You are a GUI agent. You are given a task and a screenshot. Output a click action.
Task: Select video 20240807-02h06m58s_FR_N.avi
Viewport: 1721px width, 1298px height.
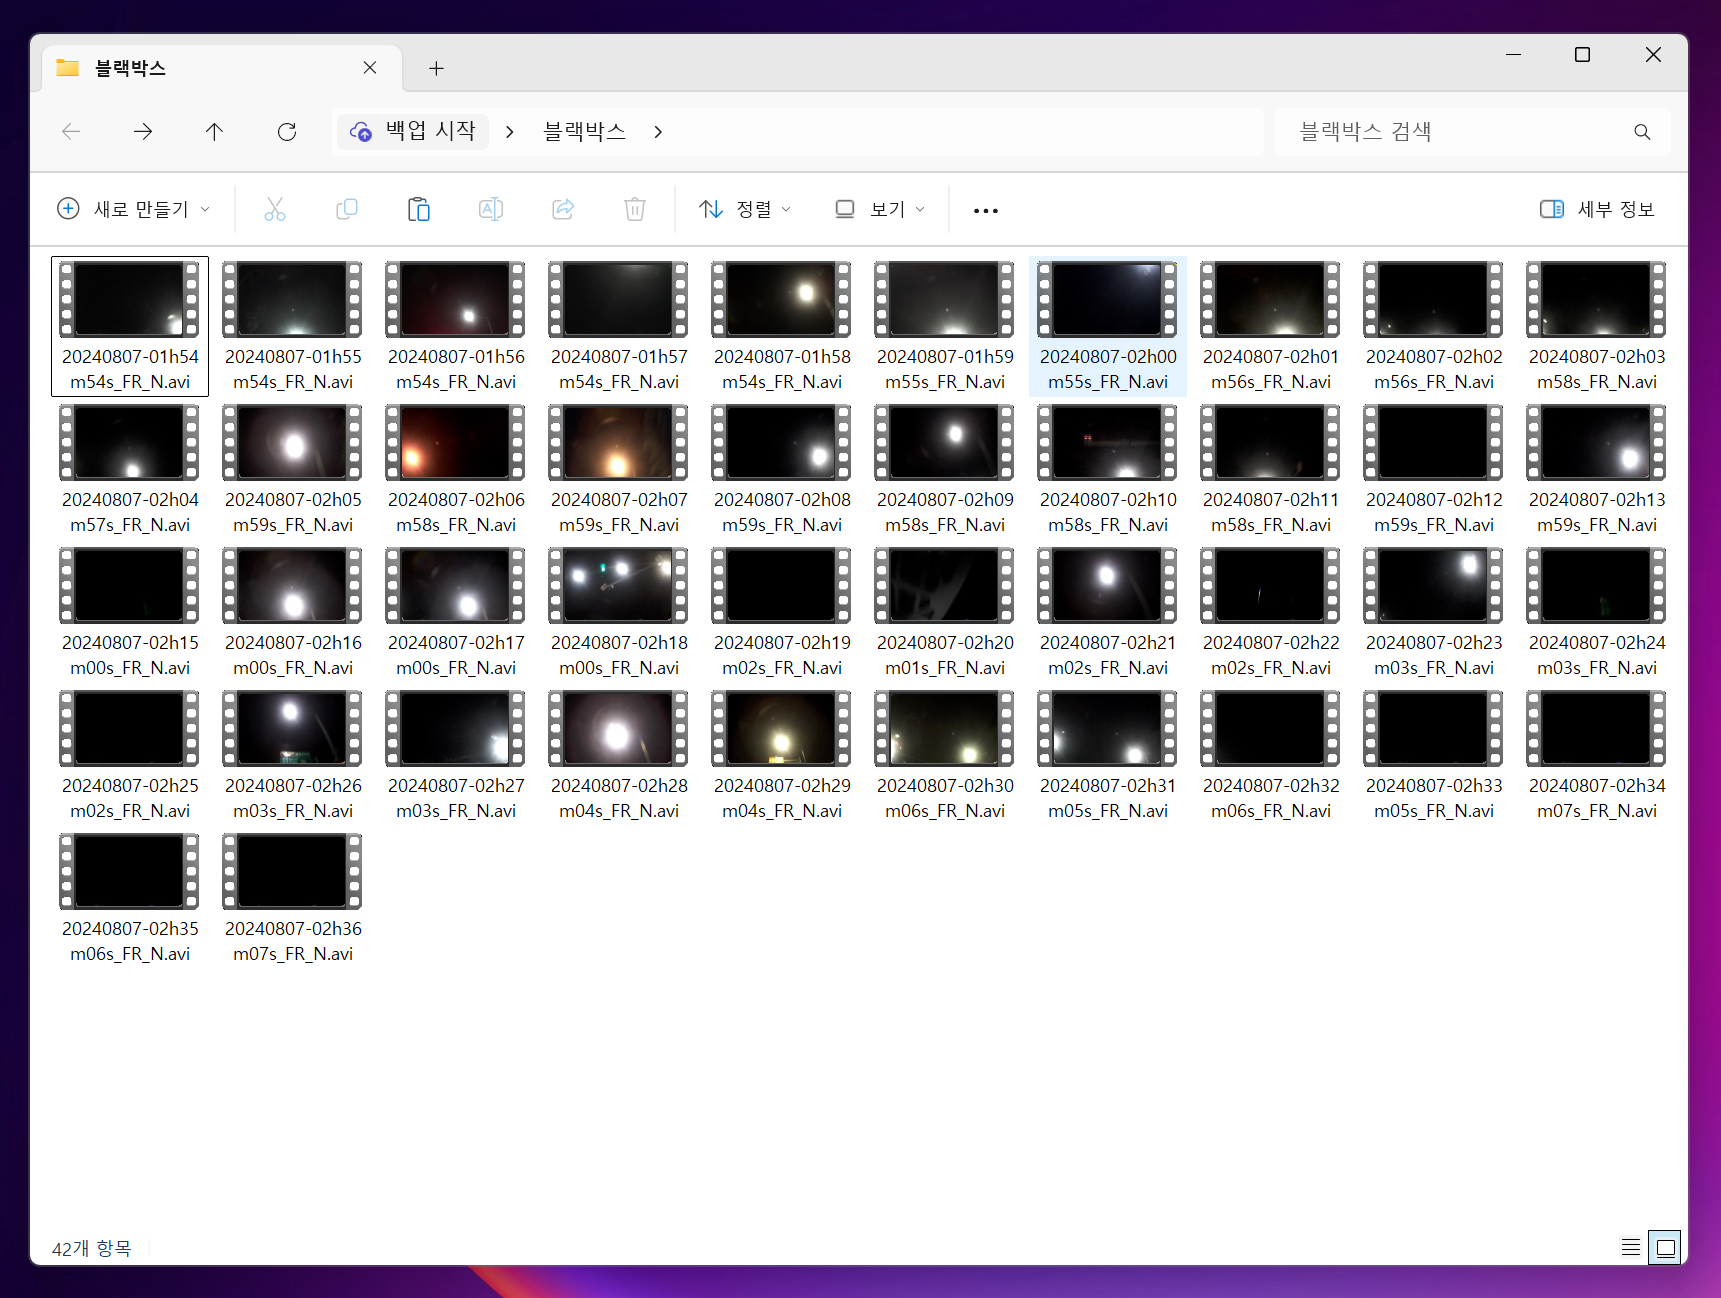[x=456, y=469]
